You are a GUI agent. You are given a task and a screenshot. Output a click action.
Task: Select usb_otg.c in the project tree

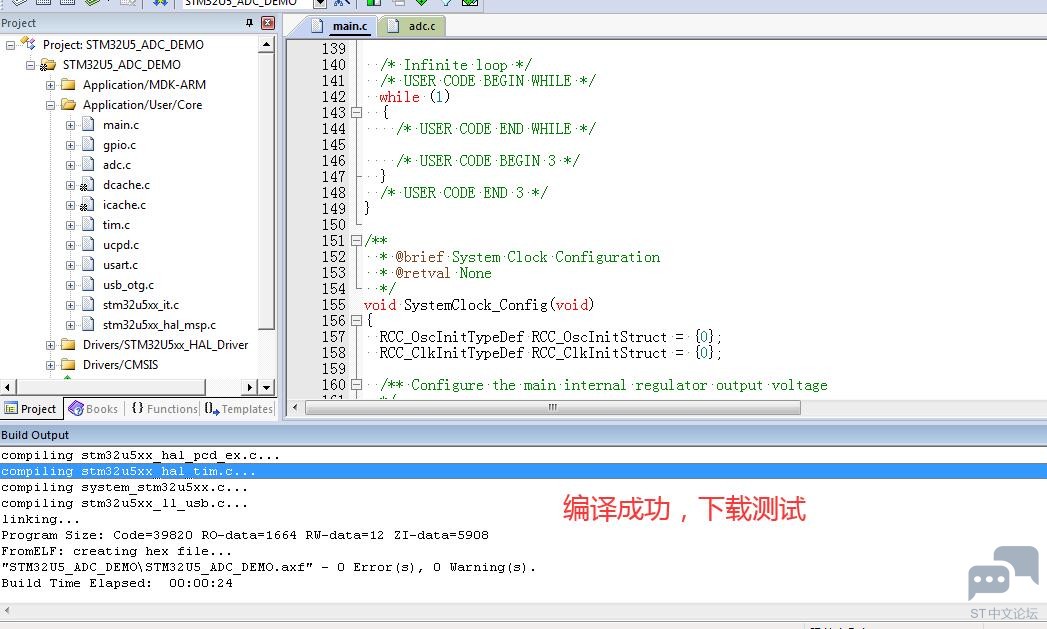click(x=128, y=285)
